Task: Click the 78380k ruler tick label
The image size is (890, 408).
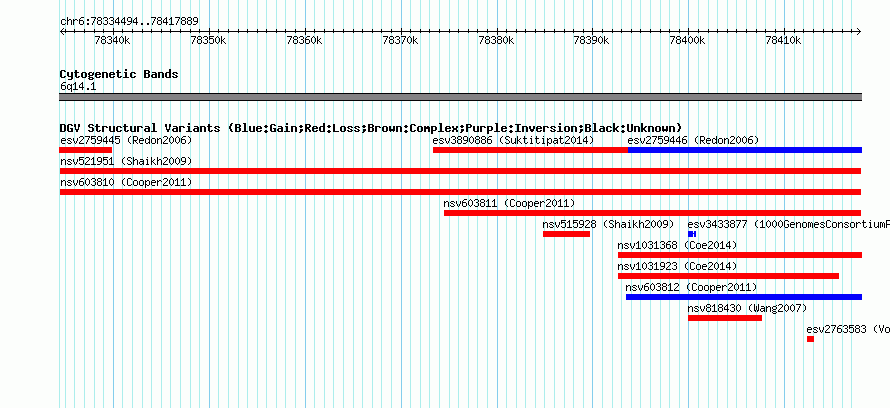Action: tap(497, 40)
